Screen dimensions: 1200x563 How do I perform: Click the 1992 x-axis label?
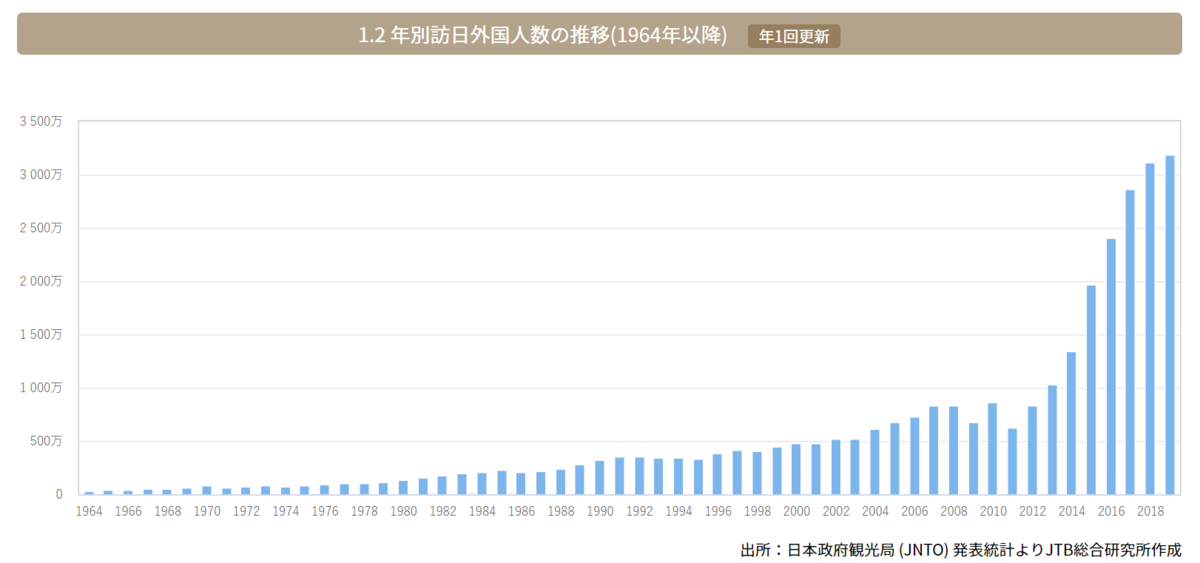pyautogui.click(x=639, y=511)
